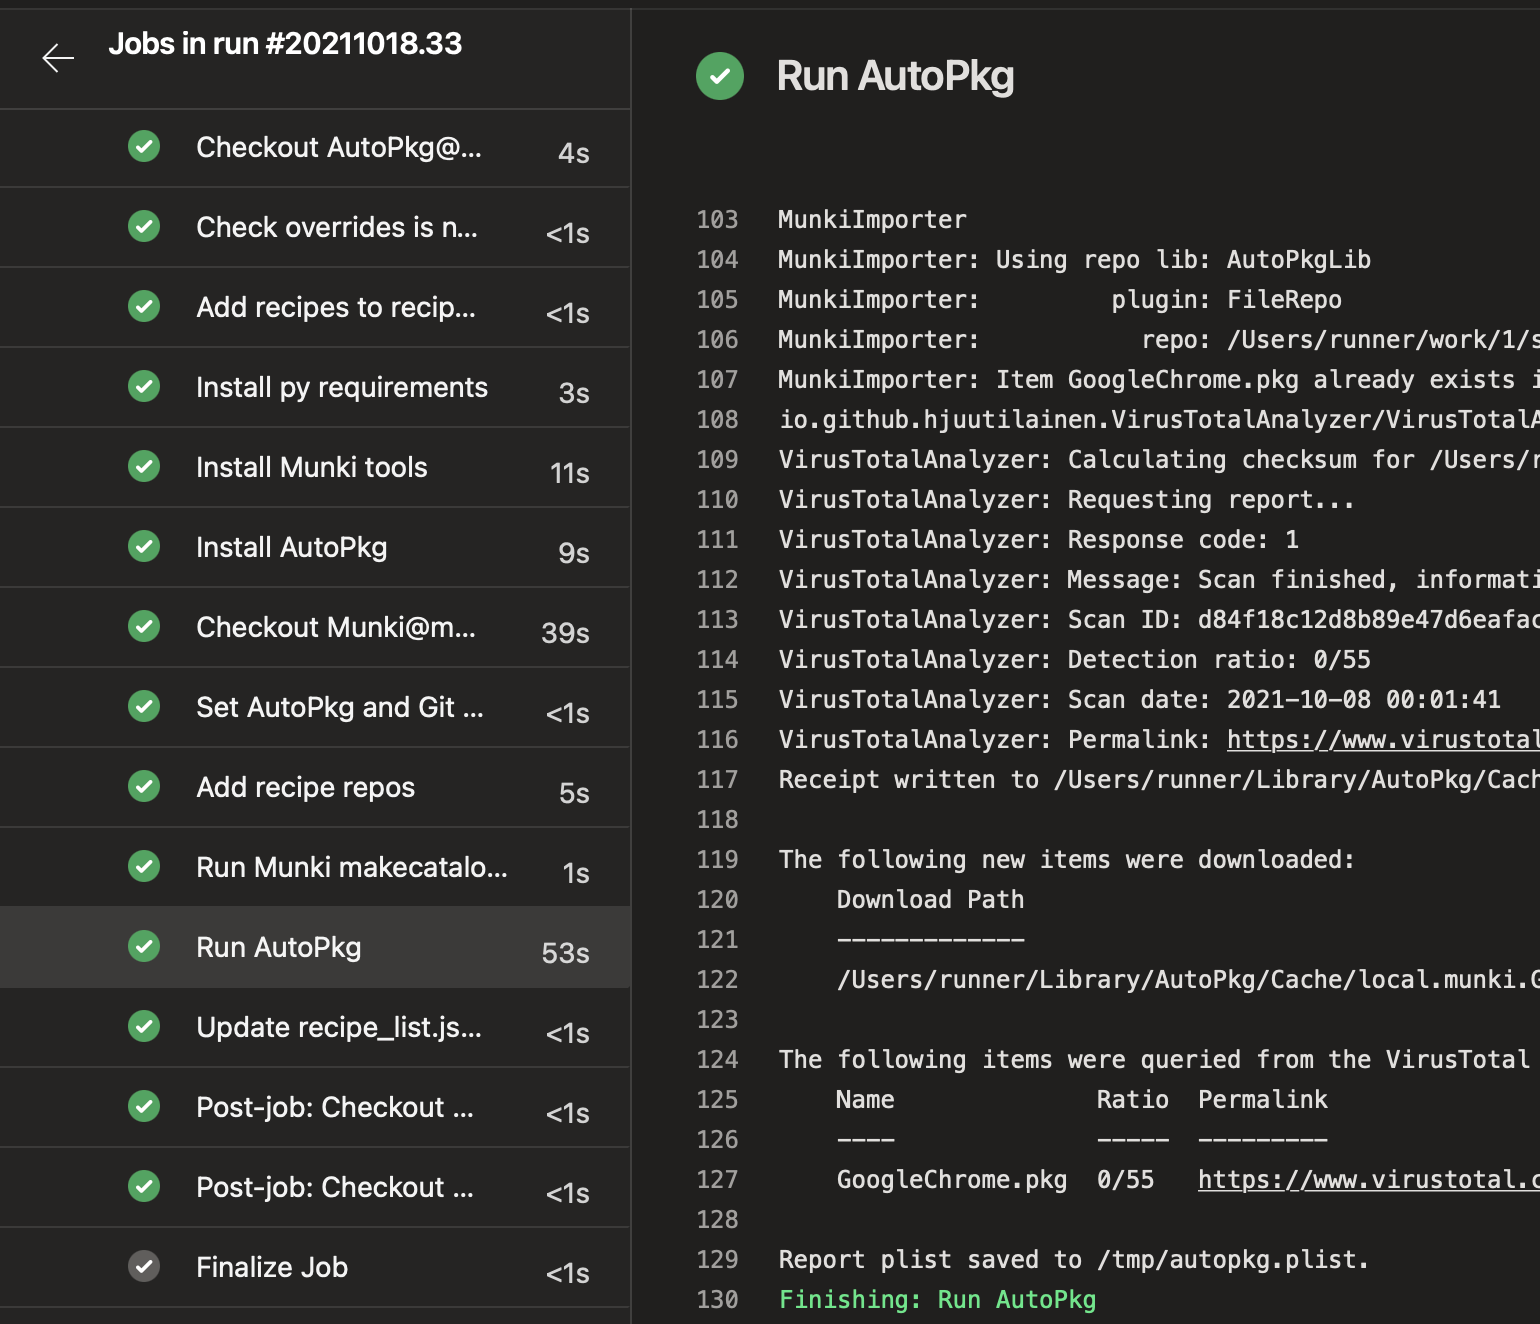Screen dimensions: 1540x1324
Task: Follow the GoogleChrome.pkg VirusTotal link on line 127
Action: (1368, 1179)
